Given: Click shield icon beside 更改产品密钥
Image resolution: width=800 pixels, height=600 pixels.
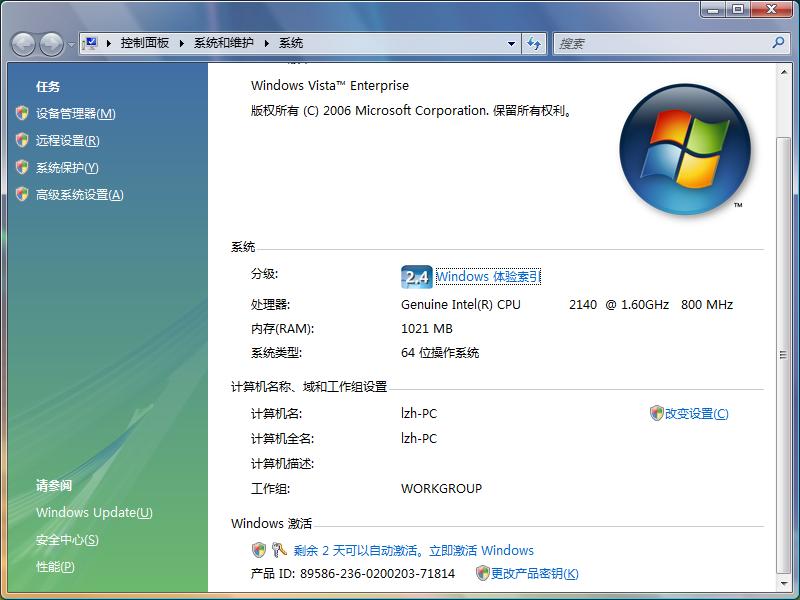Looking at the screenshot, I should (483, 573).
